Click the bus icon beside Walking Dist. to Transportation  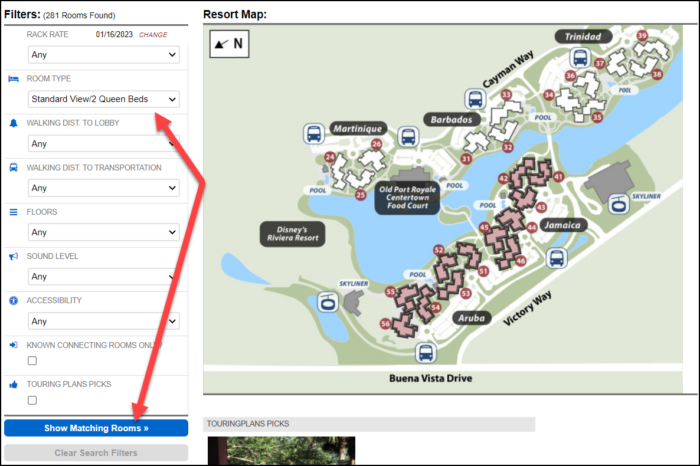click(13, 167)
